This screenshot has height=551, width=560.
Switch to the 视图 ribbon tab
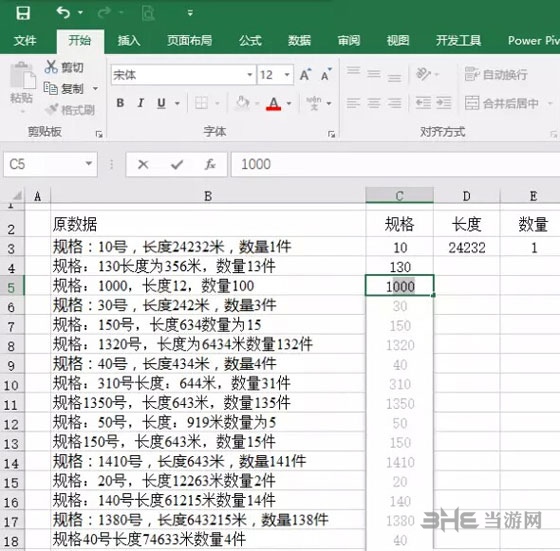click(x=398, y=40)
